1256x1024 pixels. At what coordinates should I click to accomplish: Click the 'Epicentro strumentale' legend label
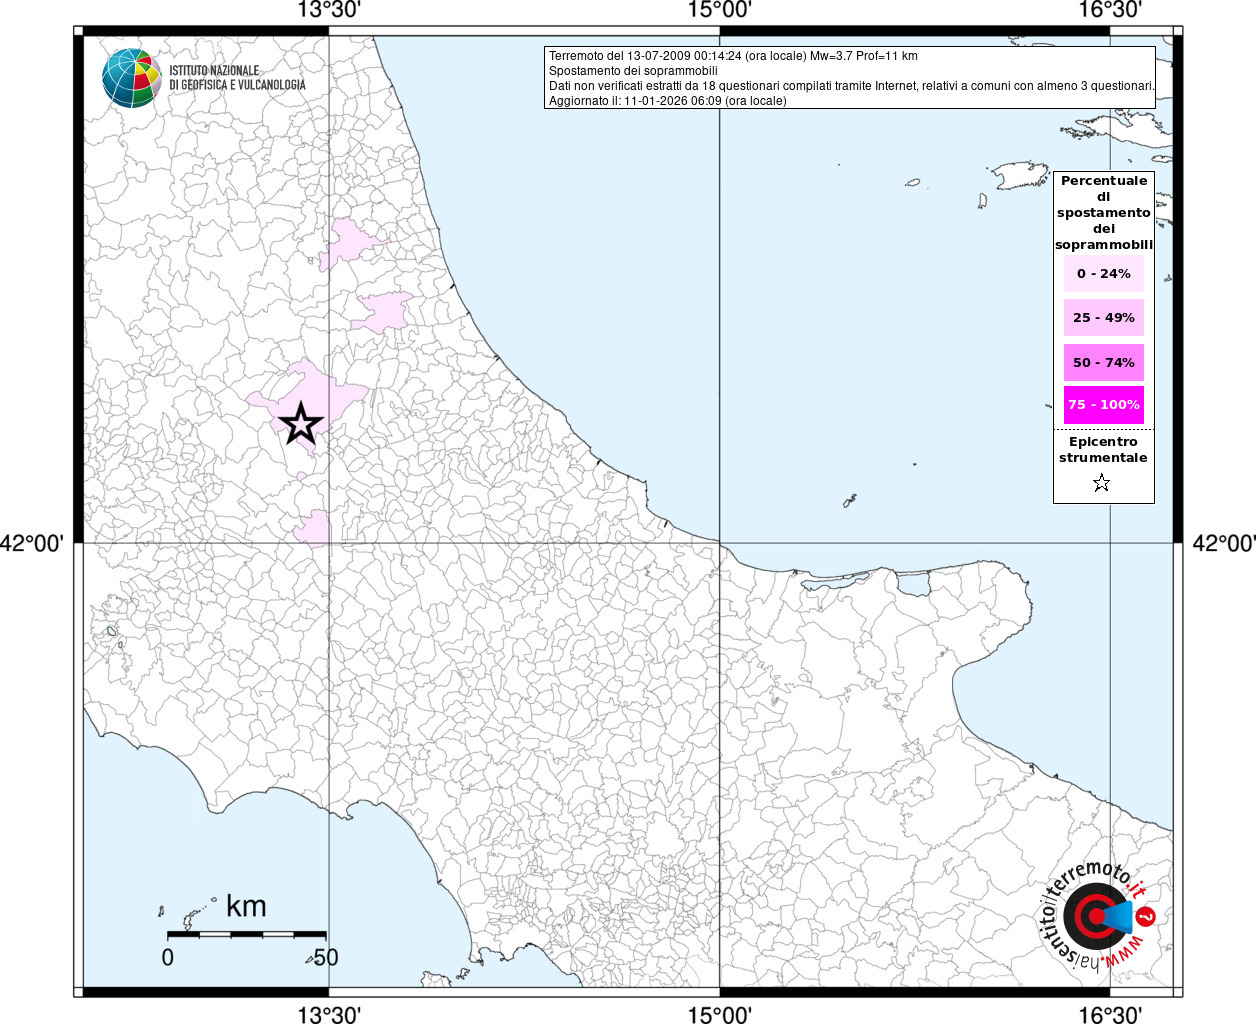pos(1103,449)
